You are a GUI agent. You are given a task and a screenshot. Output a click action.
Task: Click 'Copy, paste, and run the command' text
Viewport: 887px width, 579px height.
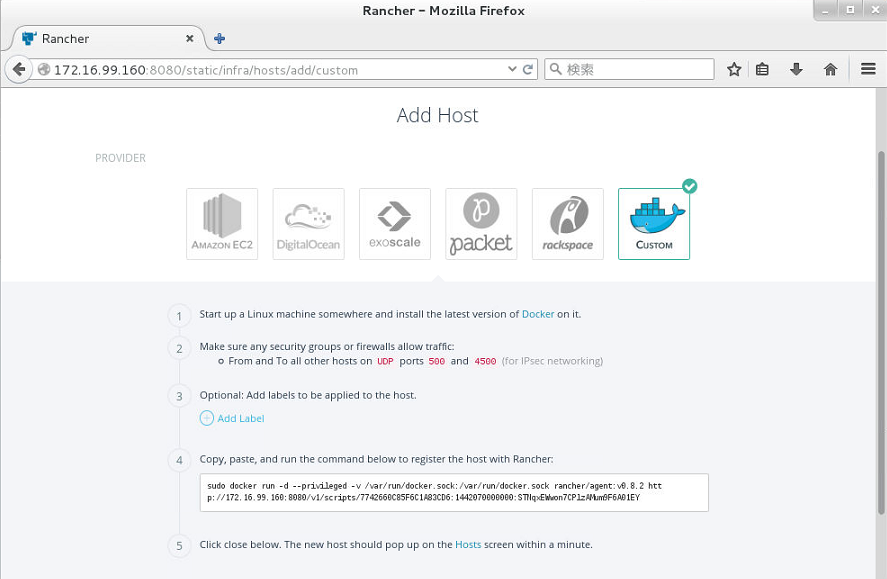point(376,459)
